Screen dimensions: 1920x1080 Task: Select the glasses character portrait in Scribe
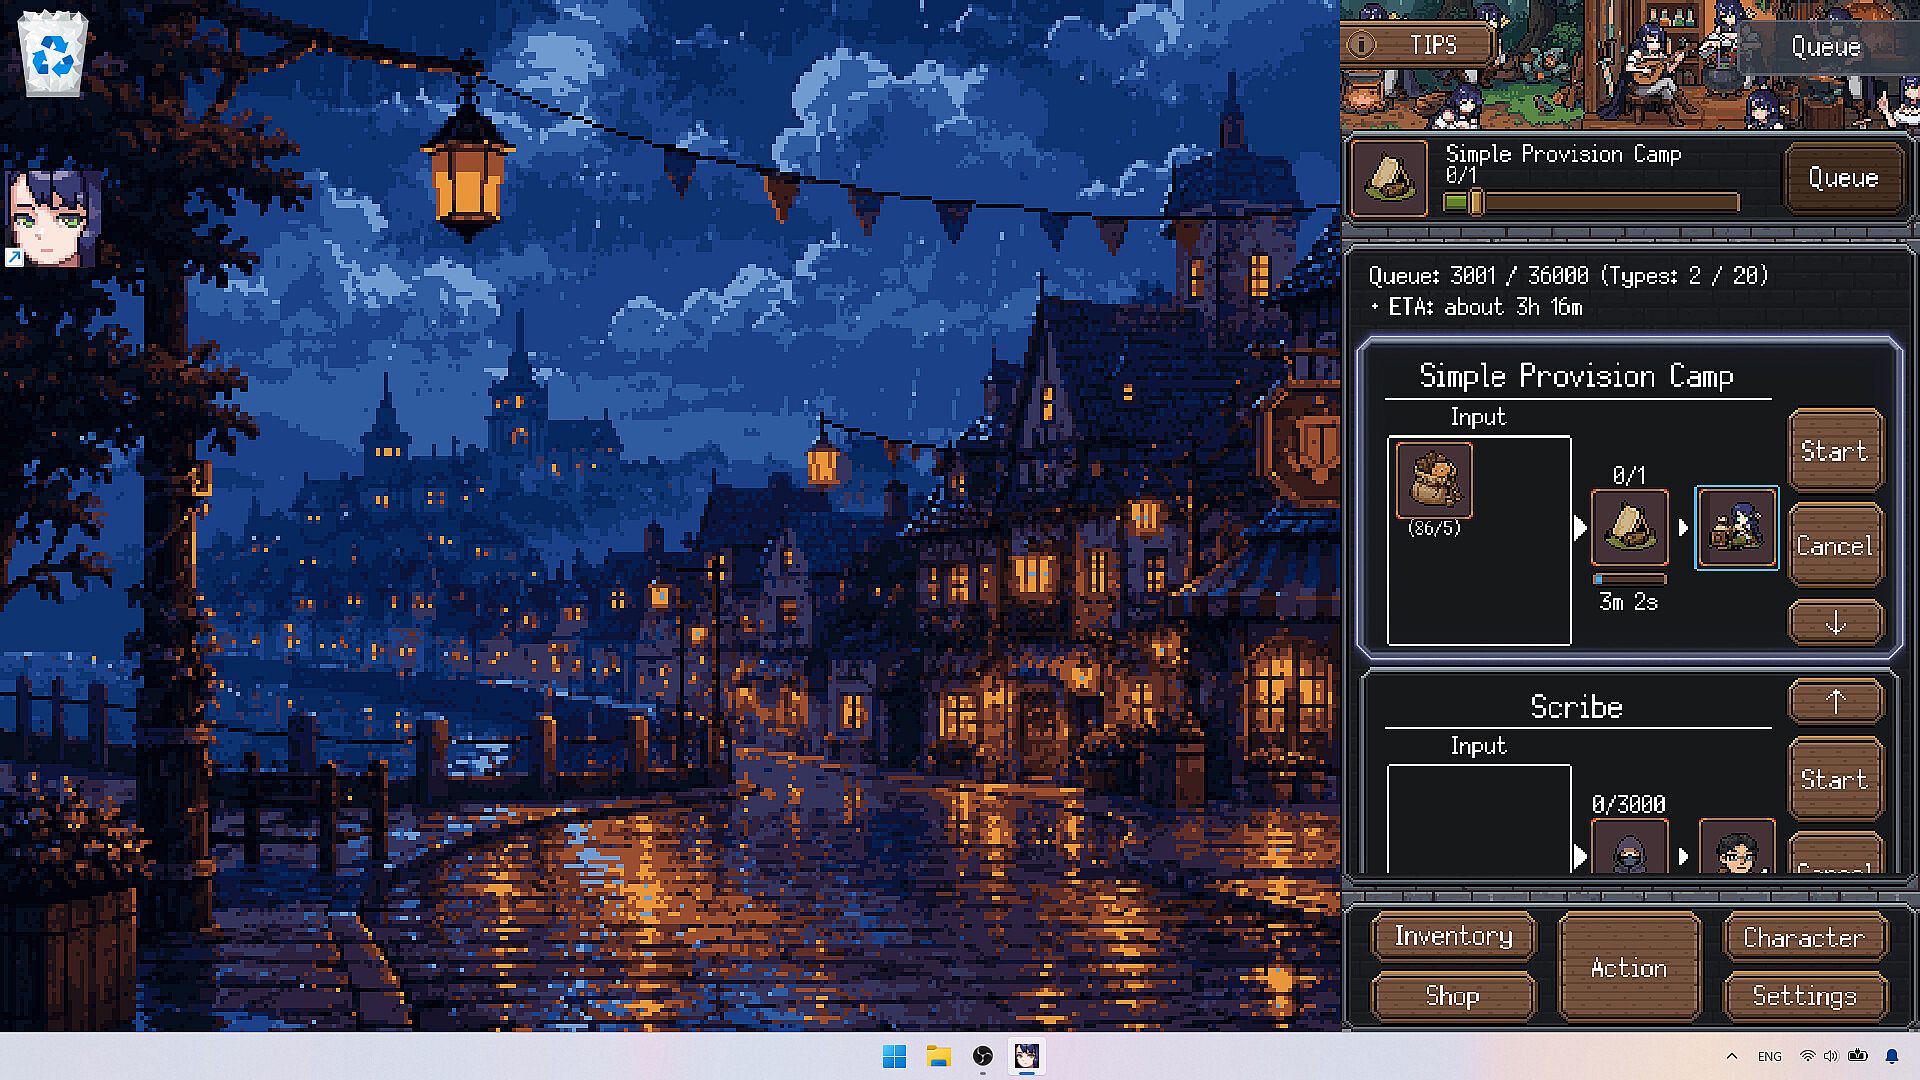point(1737,847)
